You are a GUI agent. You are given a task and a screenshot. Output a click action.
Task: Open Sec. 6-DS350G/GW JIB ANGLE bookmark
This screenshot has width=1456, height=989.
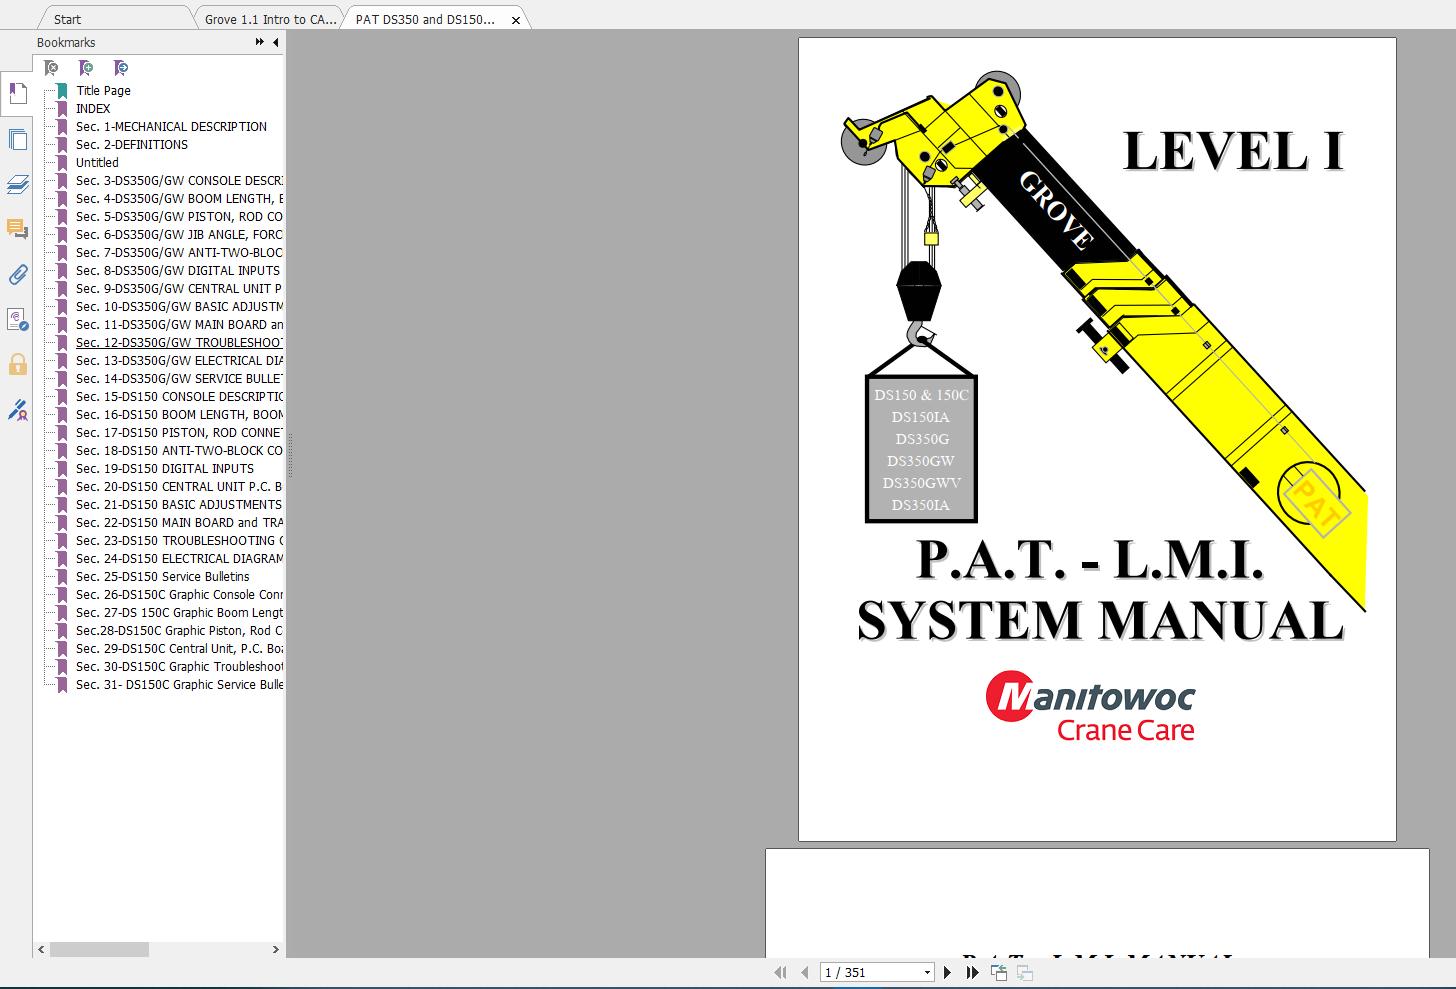click(179, 234)
